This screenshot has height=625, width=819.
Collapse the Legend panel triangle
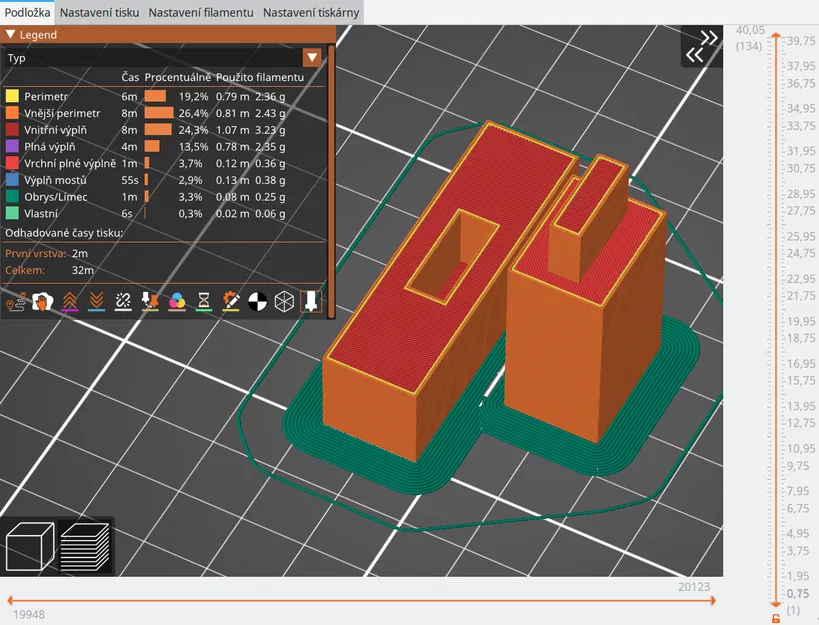[x=10, y=34]
